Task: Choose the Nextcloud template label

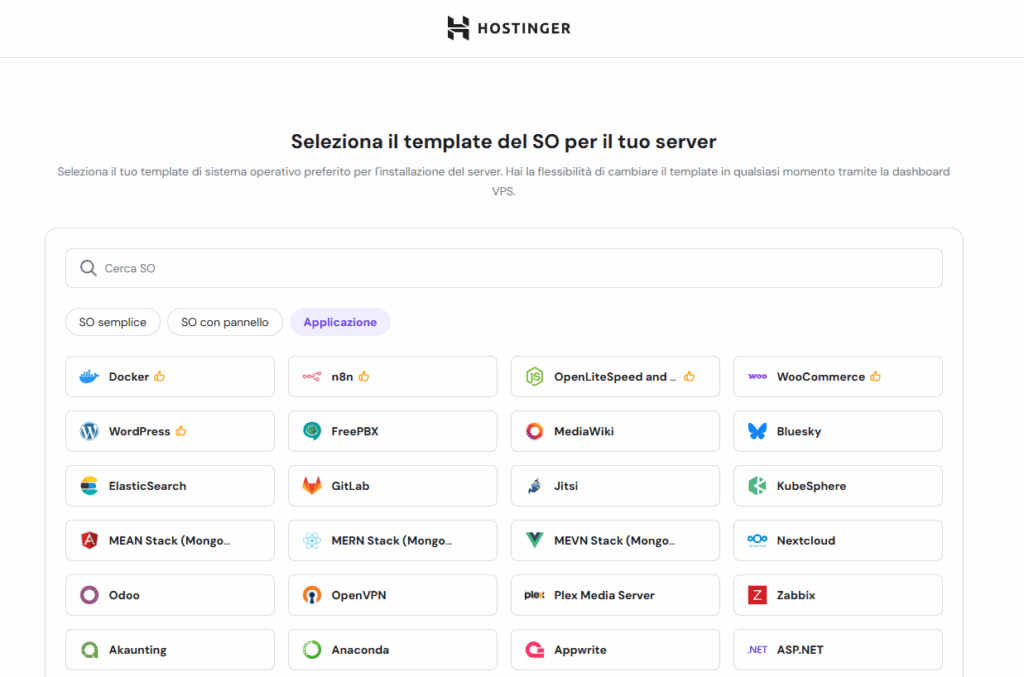Action: [x=806, y=541]
